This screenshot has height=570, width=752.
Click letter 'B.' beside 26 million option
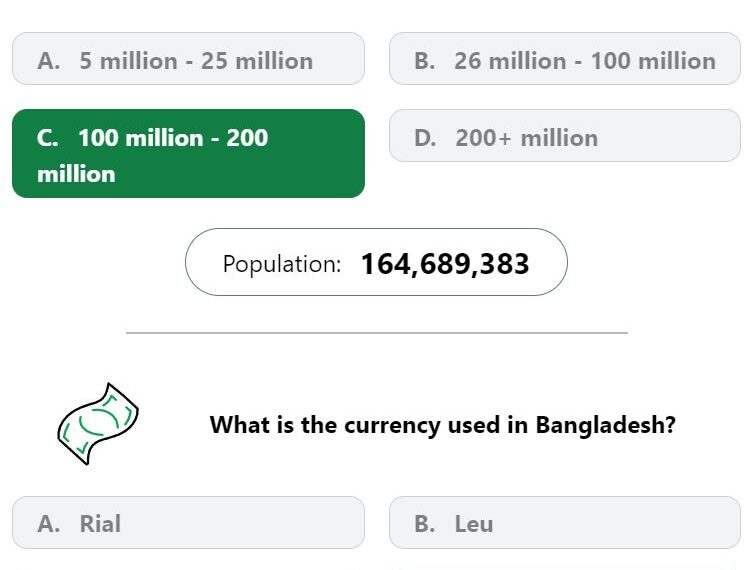click(x=425, y=61)
